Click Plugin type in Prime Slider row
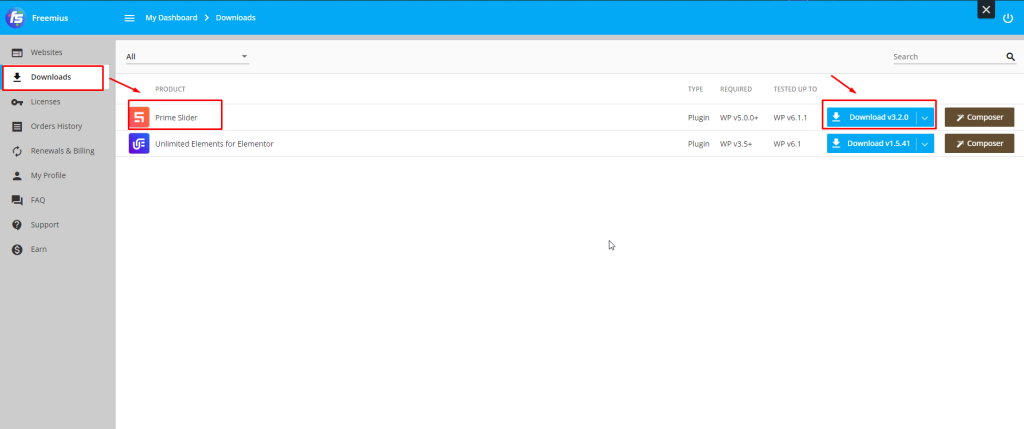 coord(699,118)
